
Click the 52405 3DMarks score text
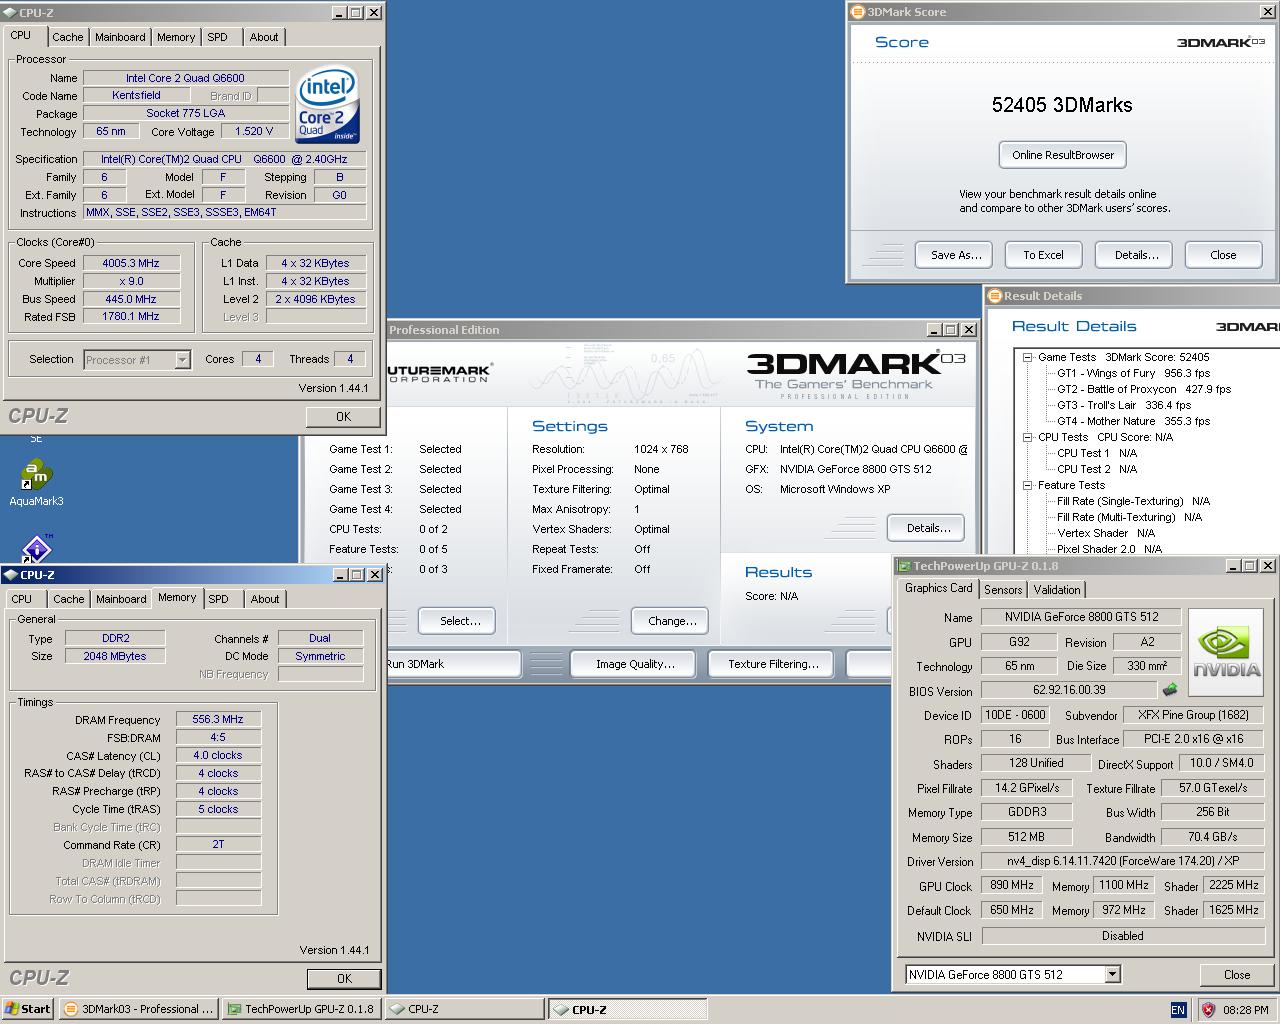(1062, 105)
